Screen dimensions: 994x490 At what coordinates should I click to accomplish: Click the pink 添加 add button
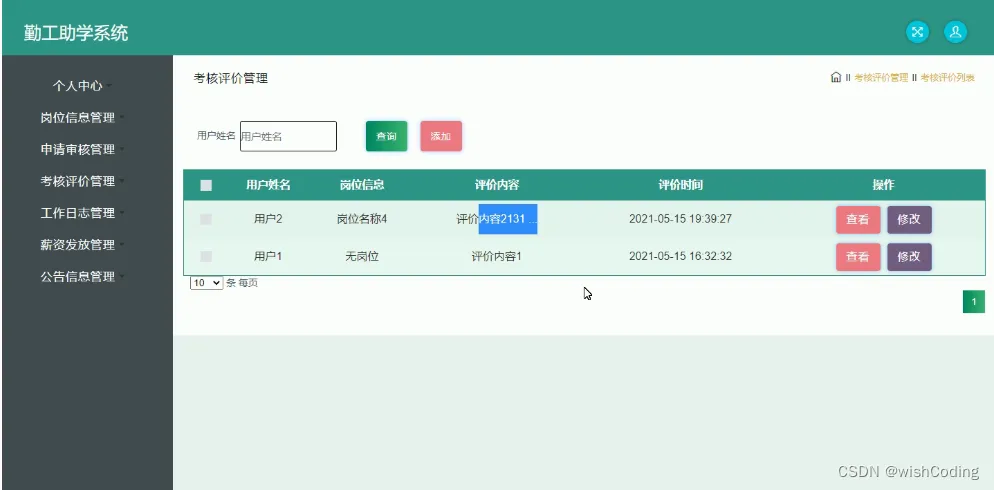441,136
